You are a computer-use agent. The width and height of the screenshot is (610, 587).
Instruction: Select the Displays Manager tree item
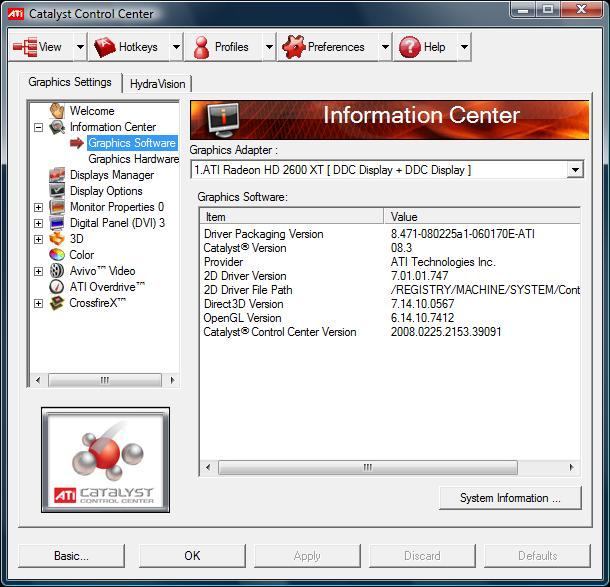point(112,175)
